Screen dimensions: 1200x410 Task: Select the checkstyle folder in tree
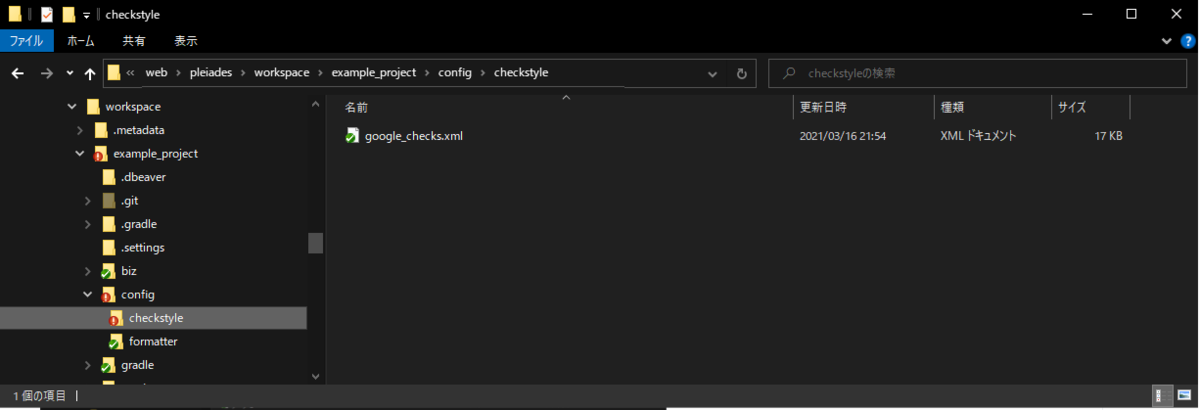point(156,318)
